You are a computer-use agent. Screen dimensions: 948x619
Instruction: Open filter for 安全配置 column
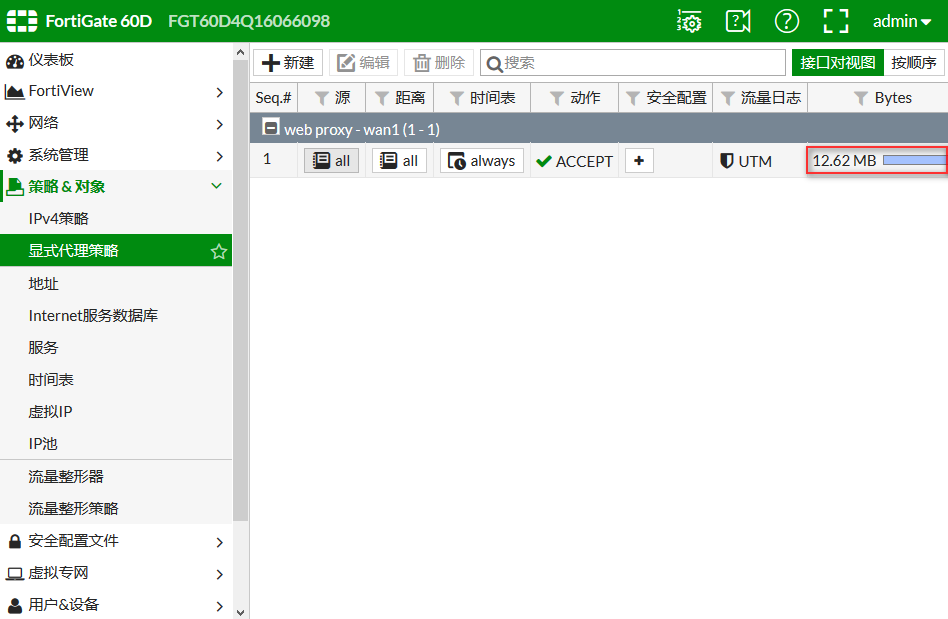[633, 99]
